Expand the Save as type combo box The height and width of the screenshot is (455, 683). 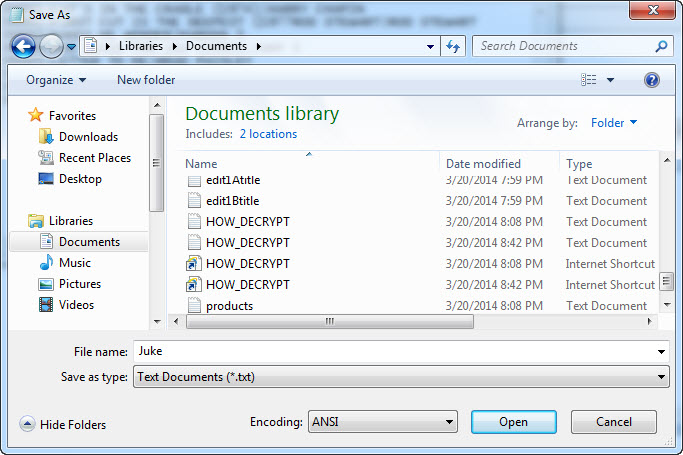[x=400, y=377]
